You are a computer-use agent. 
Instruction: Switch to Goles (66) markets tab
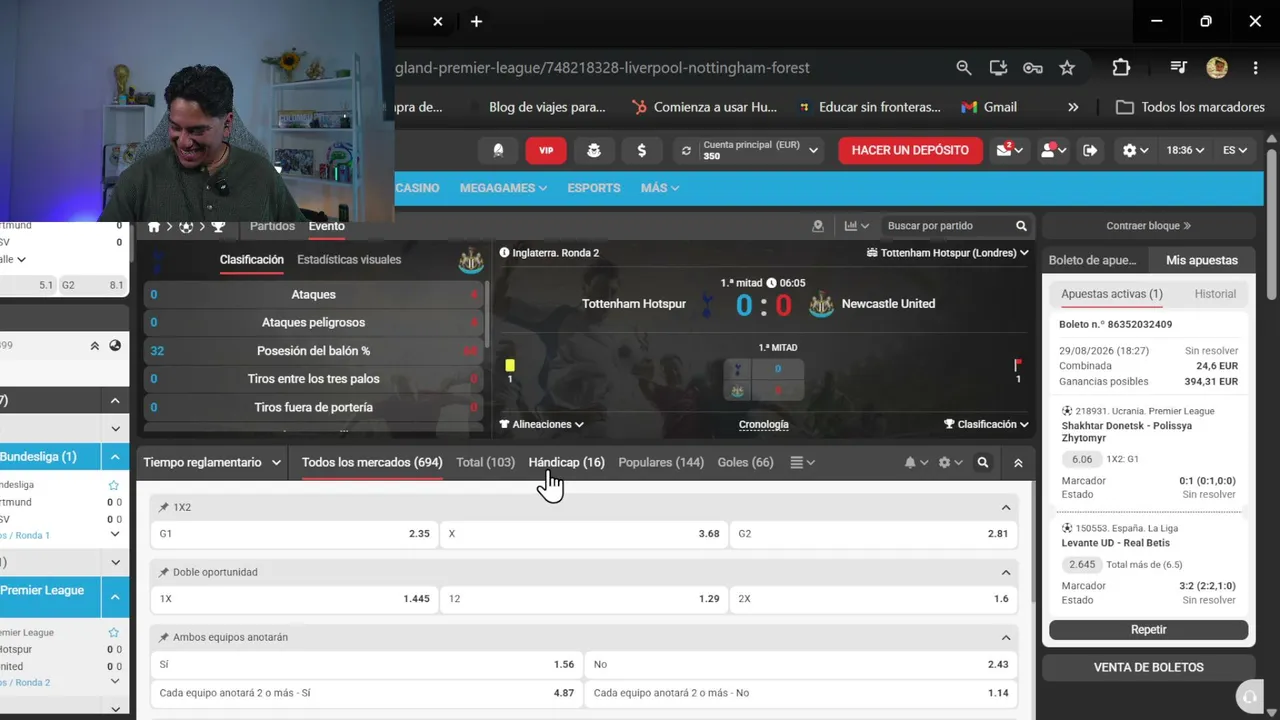click(746, 463)
